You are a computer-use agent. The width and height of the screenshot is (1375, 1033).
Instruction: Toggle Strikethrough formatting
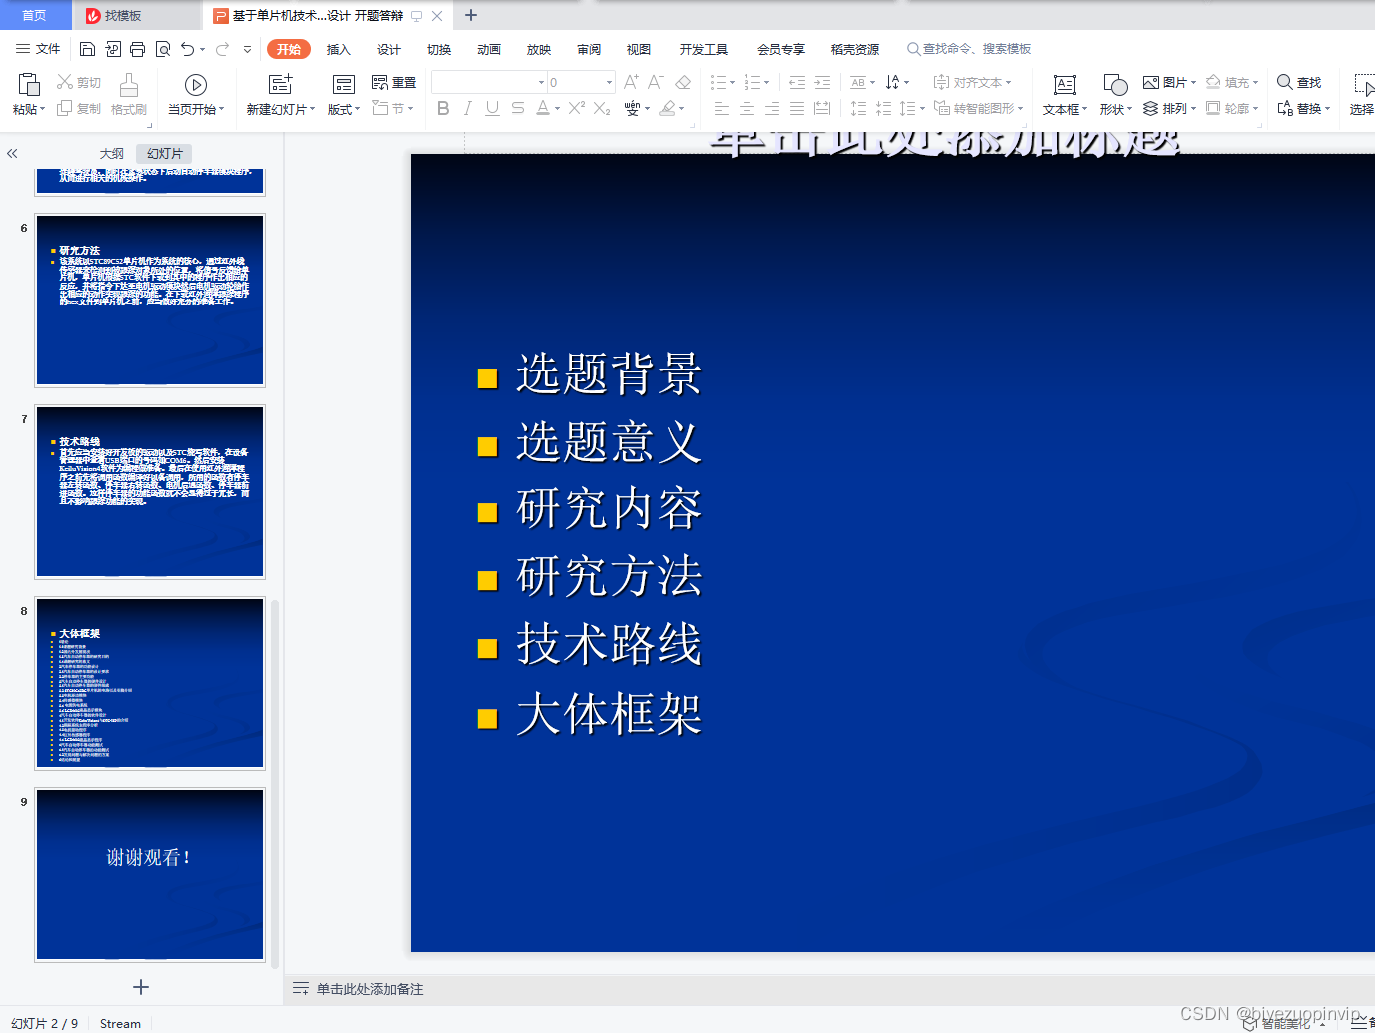click(x=517, y=108)
